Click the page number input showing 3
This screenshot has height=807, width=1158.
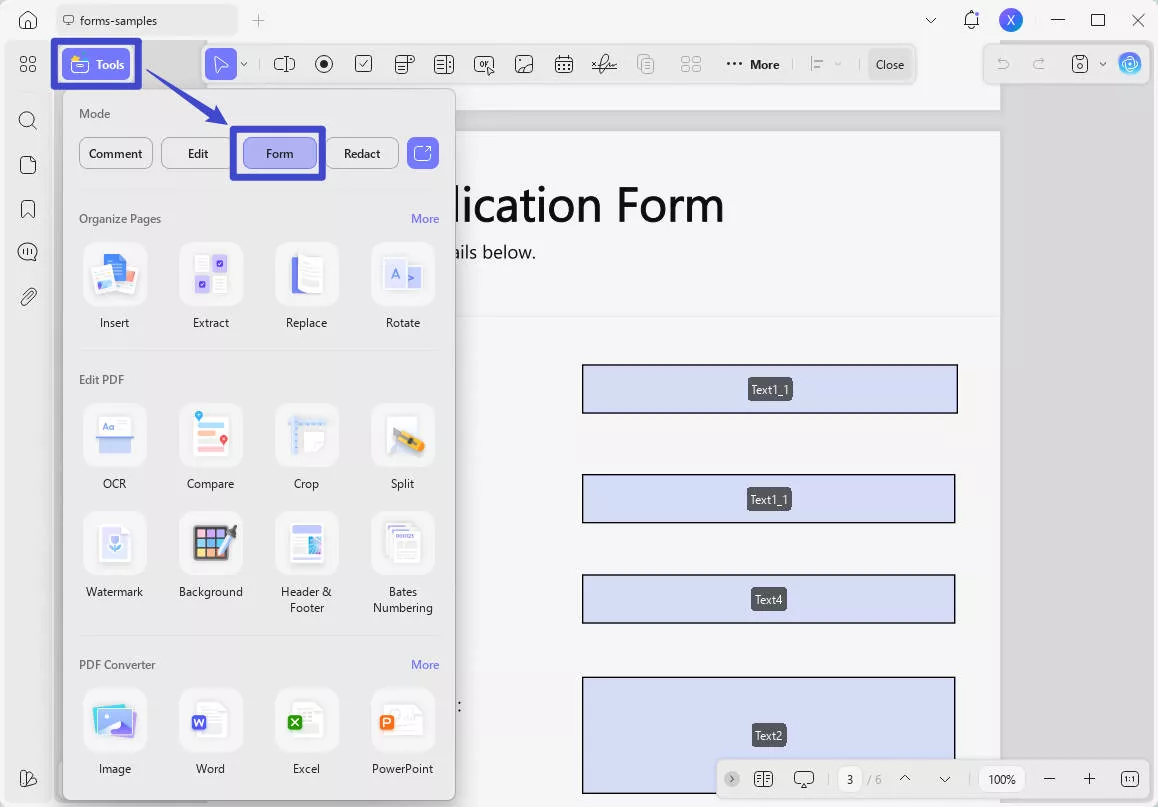click(x=849, y=778)
